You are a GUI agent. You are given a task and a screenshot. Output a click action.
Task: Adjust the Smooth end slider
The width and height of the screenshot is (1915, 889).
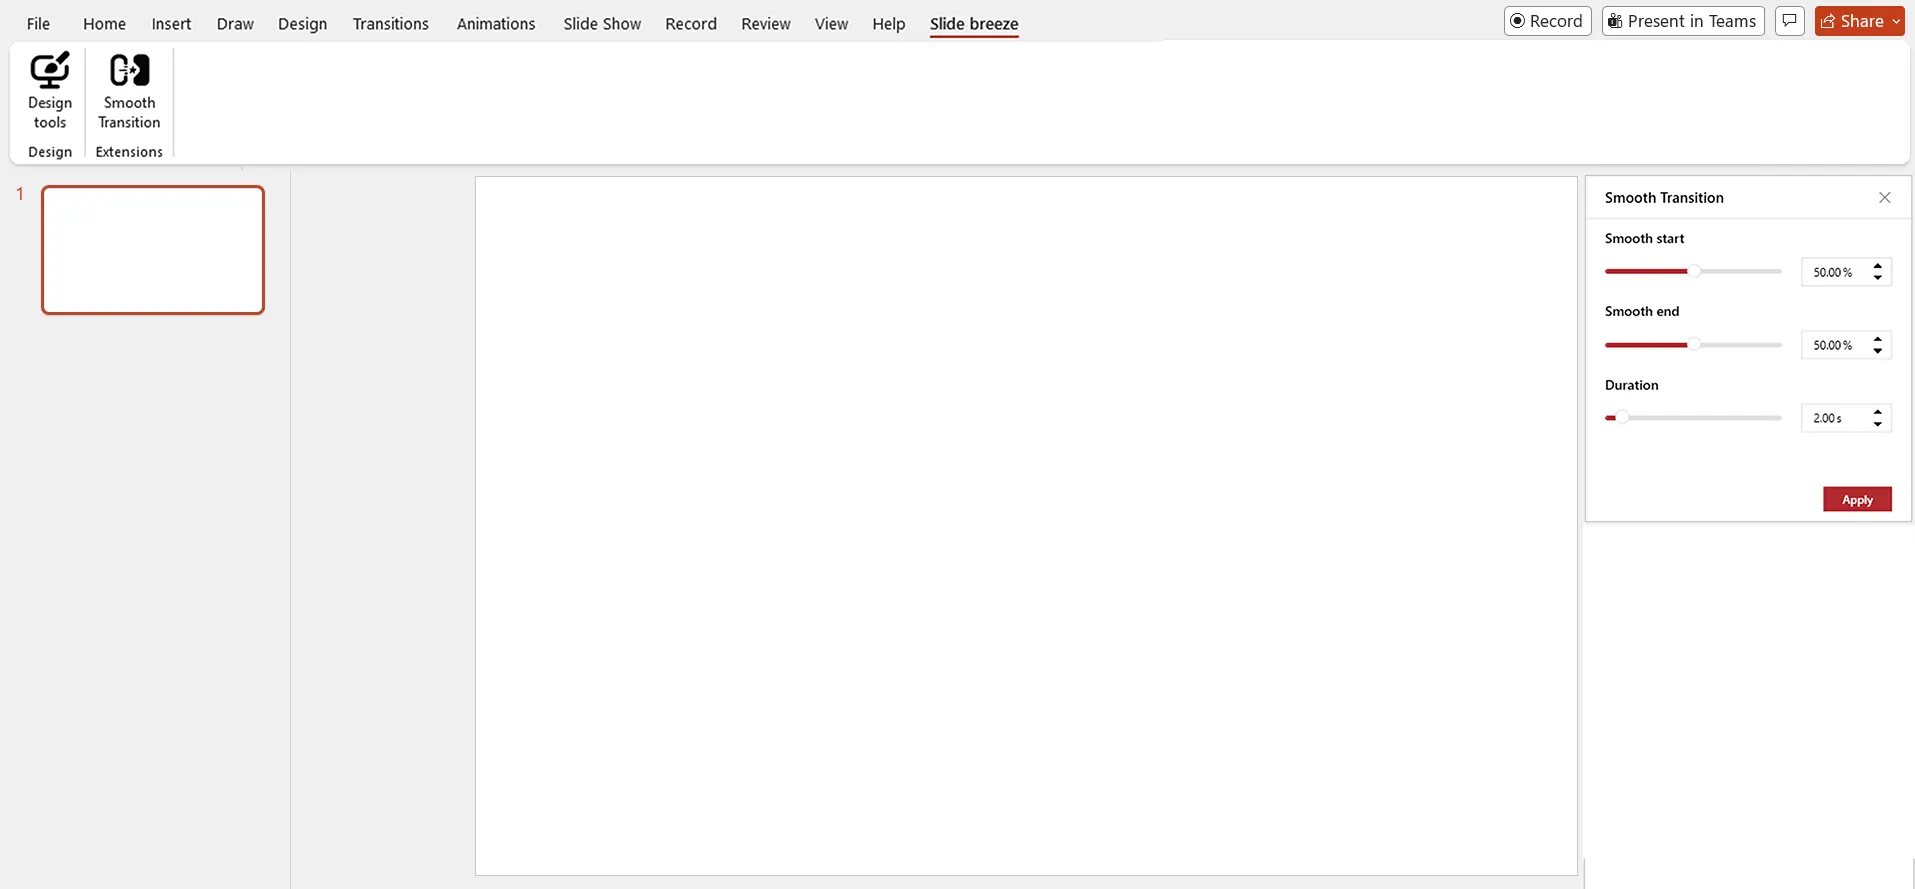(x=1693, y=345)
